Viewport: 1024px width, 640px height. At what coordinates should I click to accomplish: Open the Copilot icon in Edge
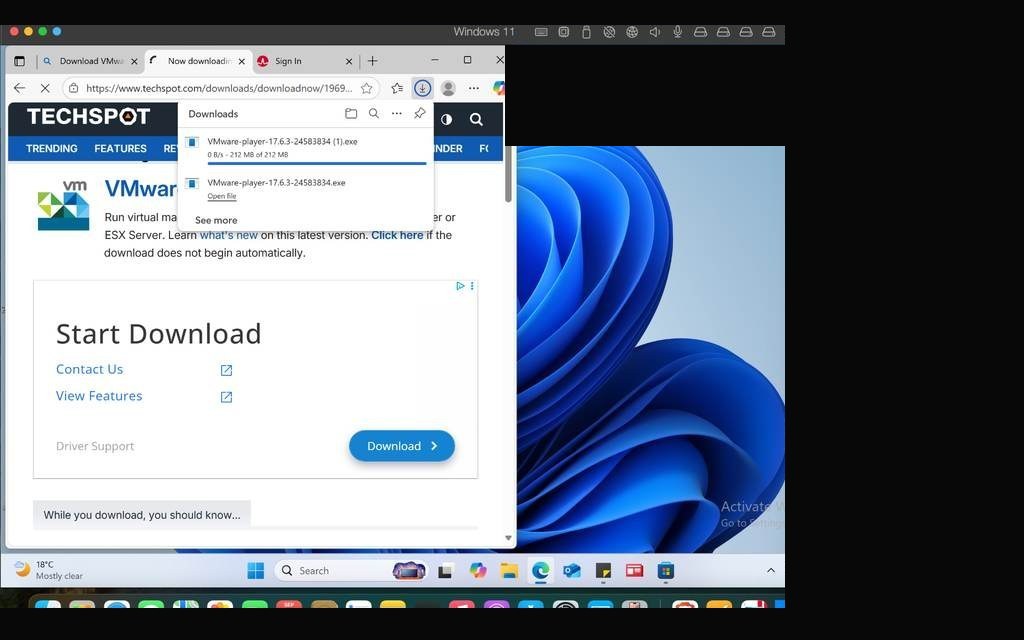click(498, 88)
